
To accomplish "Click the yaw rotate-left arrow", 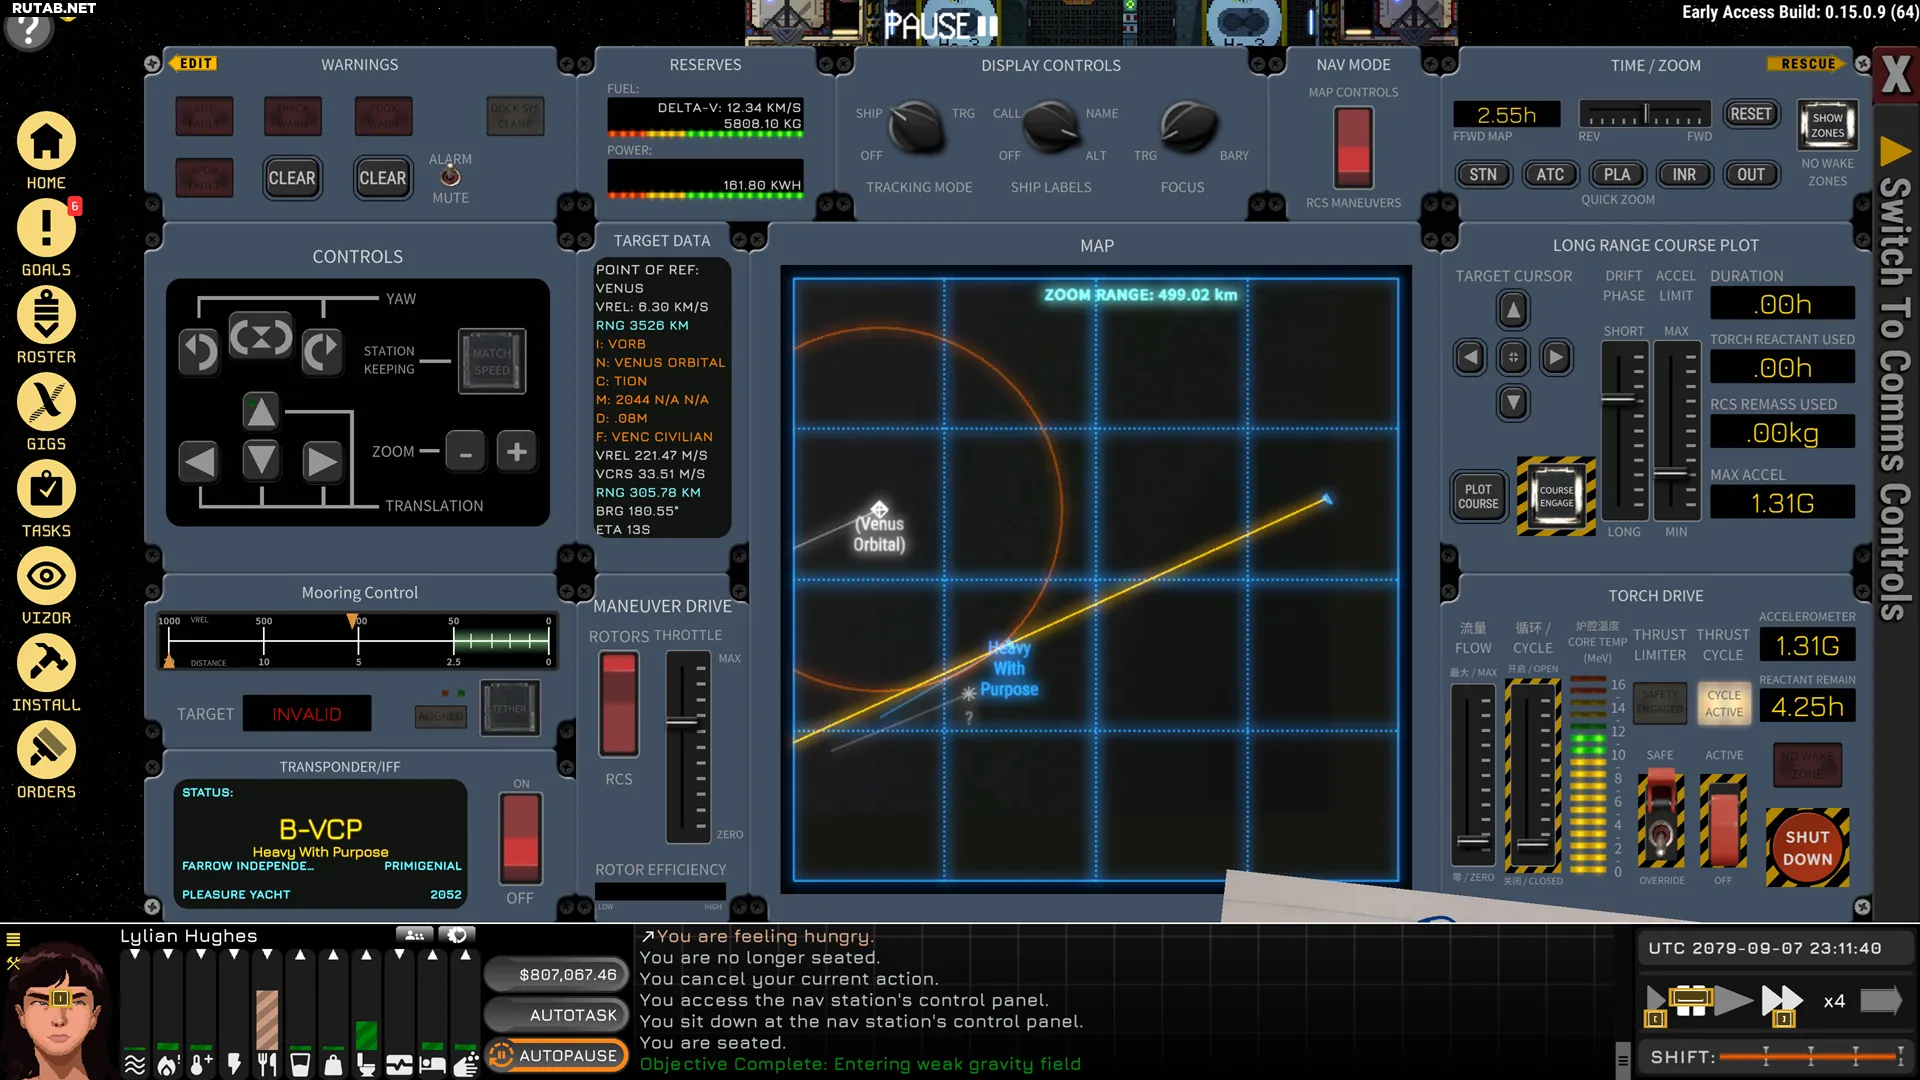I will pos(199,352).
